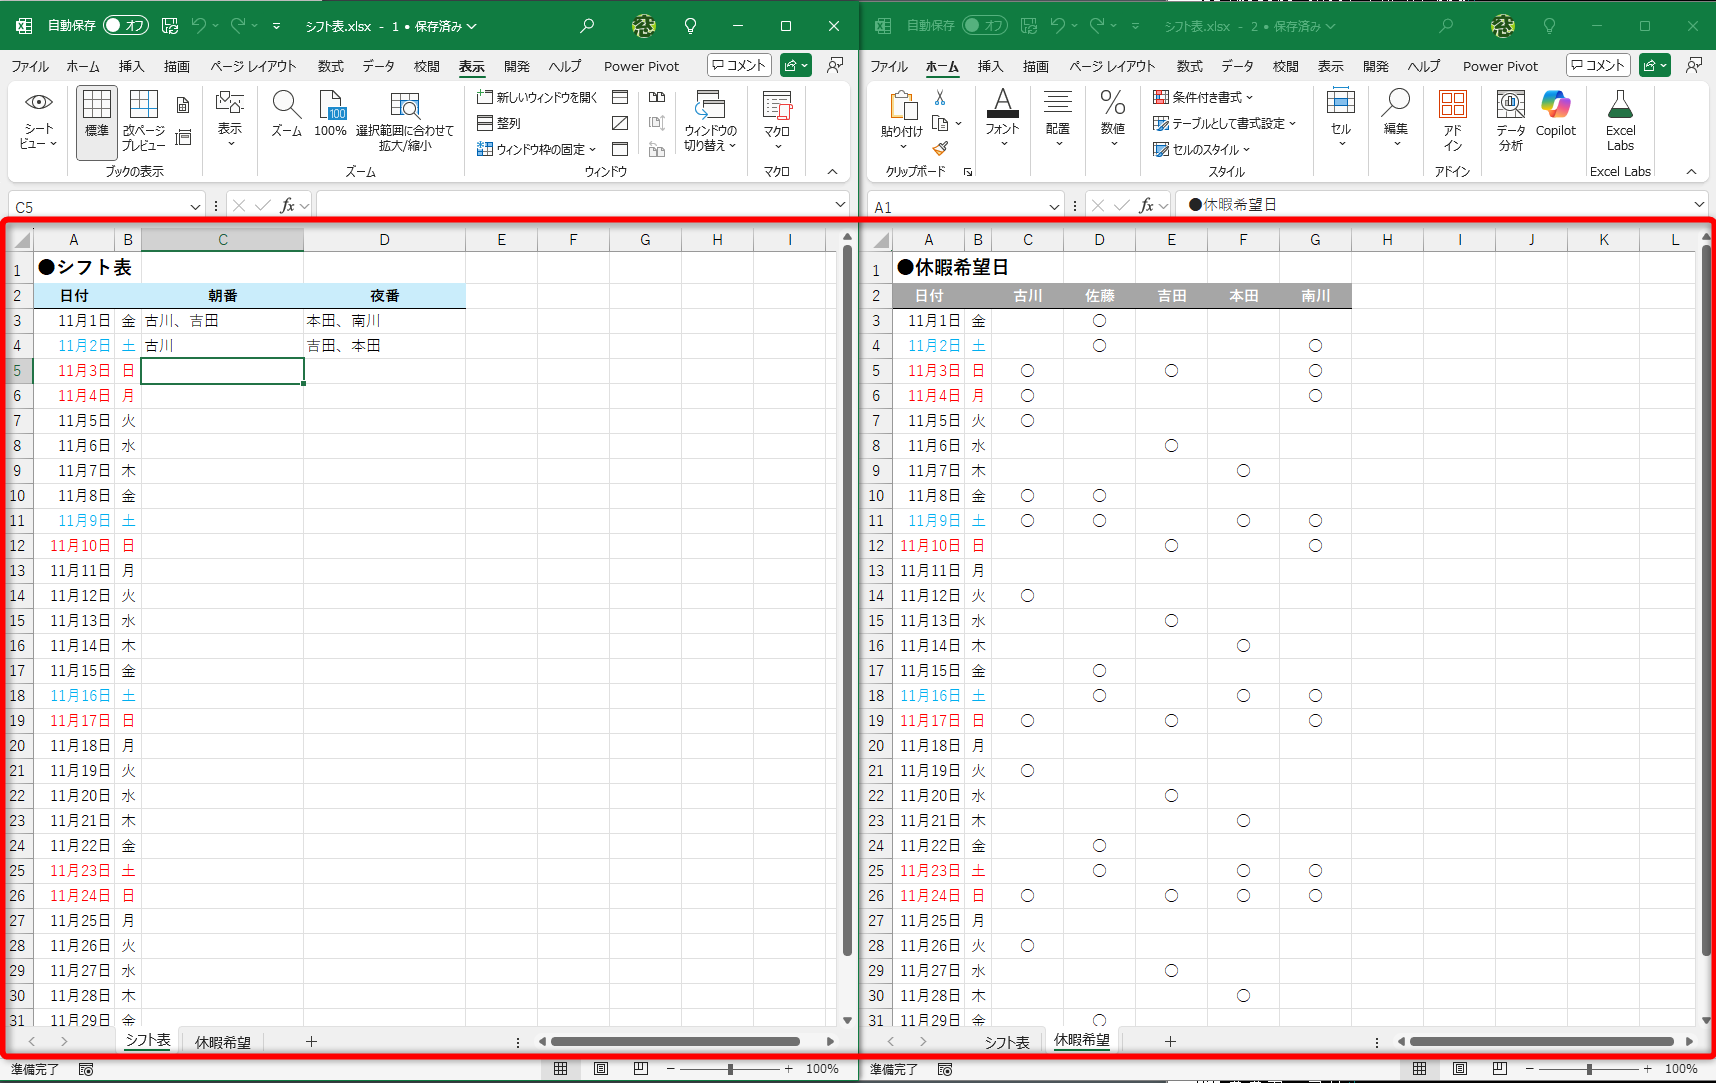Switch to Page Layout view in left status bar
This screenshot has height=1083, width=1716.
[601, 1069]
